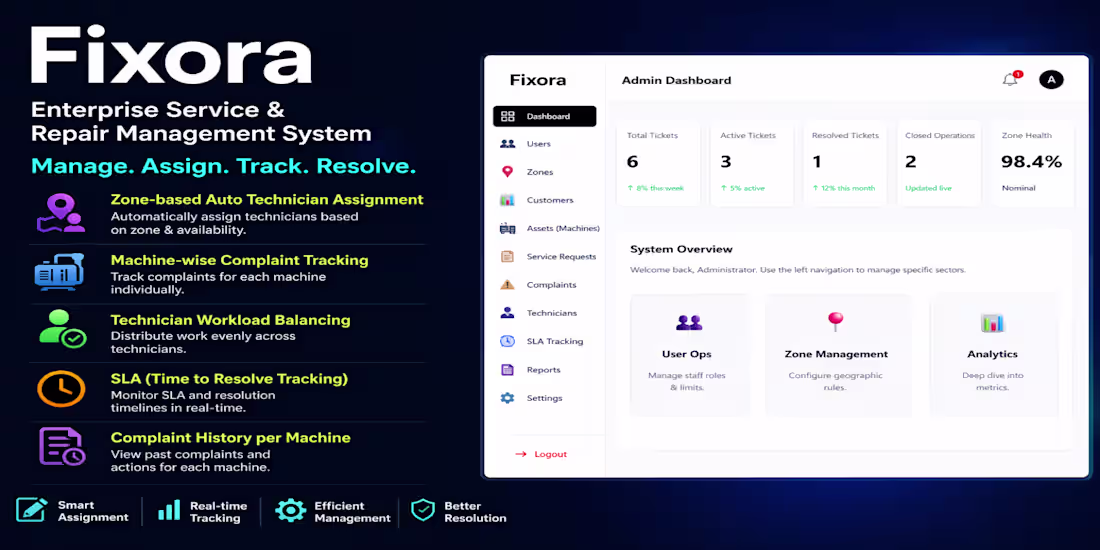This screenshot has width=1100, height=550.
Task: Click the orange SLA clock icon
Action: tap(61, 388)
